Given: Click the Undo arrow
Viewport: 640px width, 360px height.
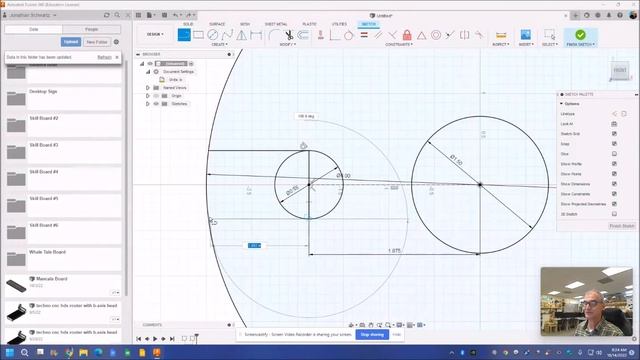Looking at the screenshot, I should (176, 15).
